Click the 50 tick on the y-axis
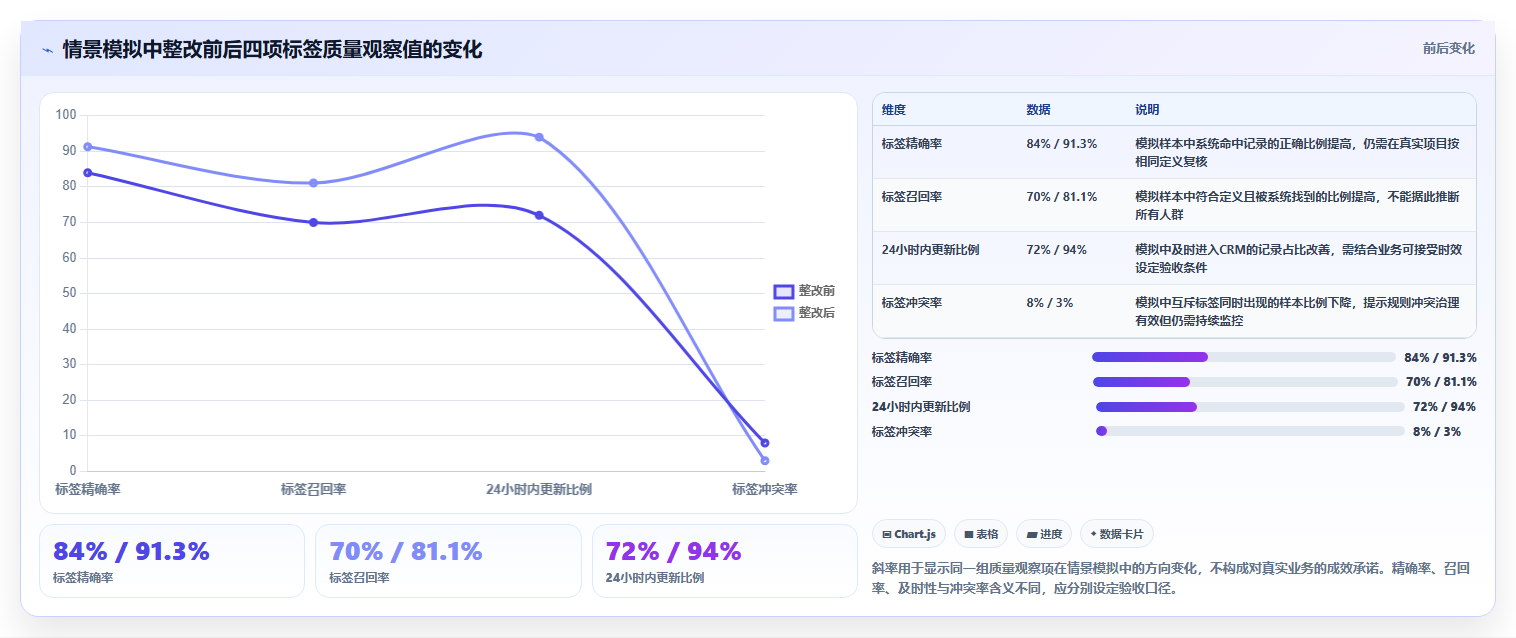The width and height of the screenshot is (1516, 638). [69, 293]
